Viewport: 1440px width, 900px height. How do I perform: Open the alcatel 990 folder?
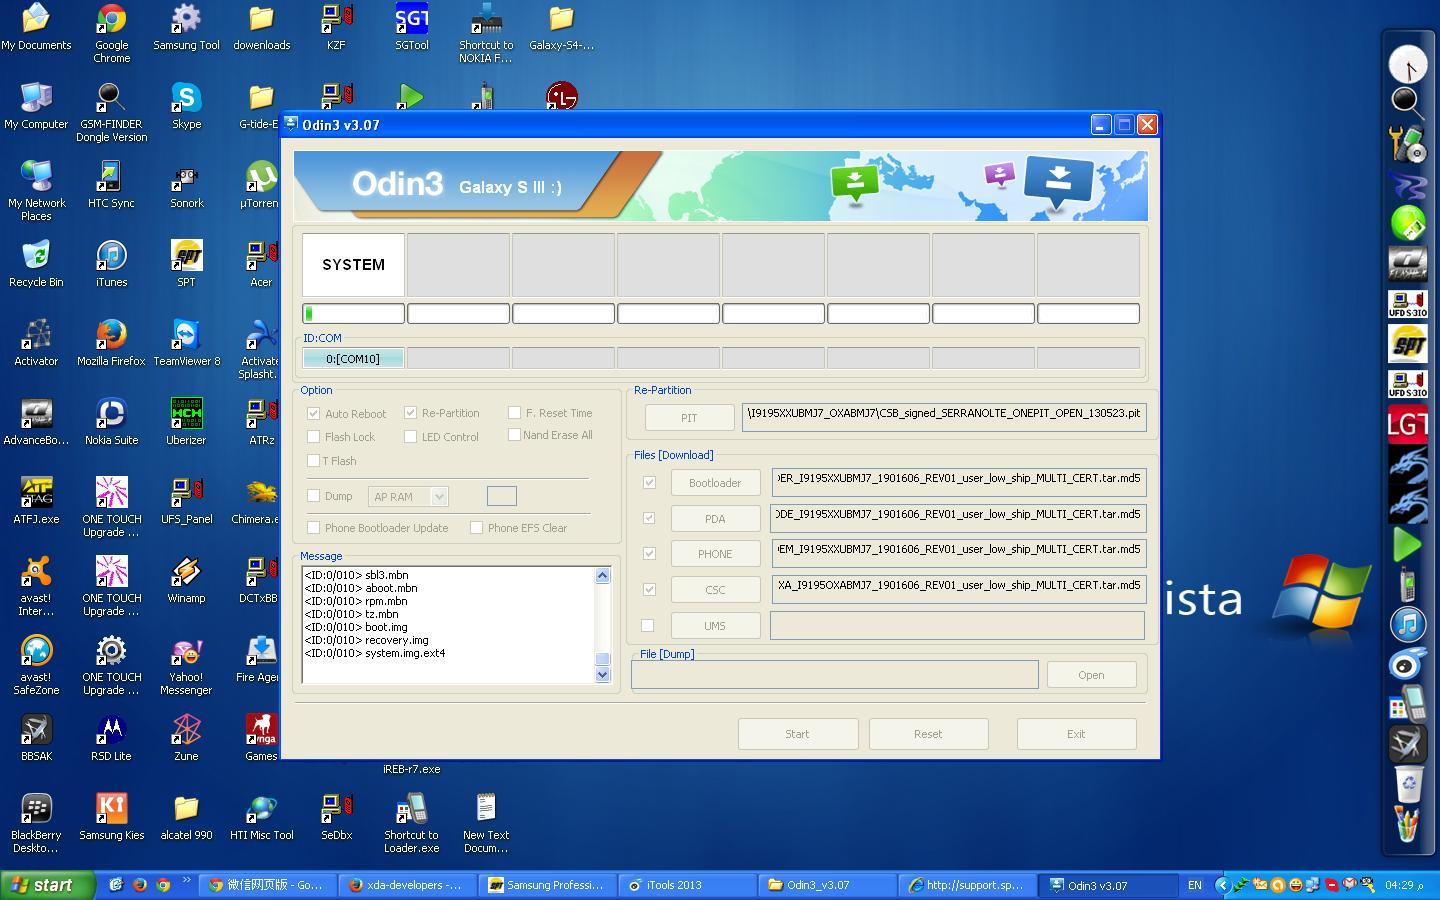click(x=186, y=817)
